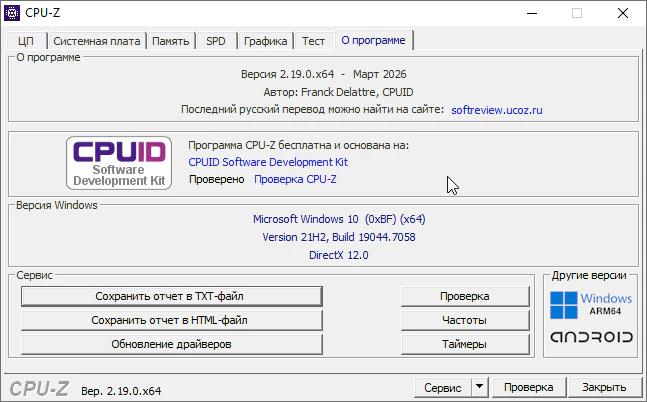Click the Windows ARM64 version icon
This screenshot has width=647, height=402.
point(591,303)
